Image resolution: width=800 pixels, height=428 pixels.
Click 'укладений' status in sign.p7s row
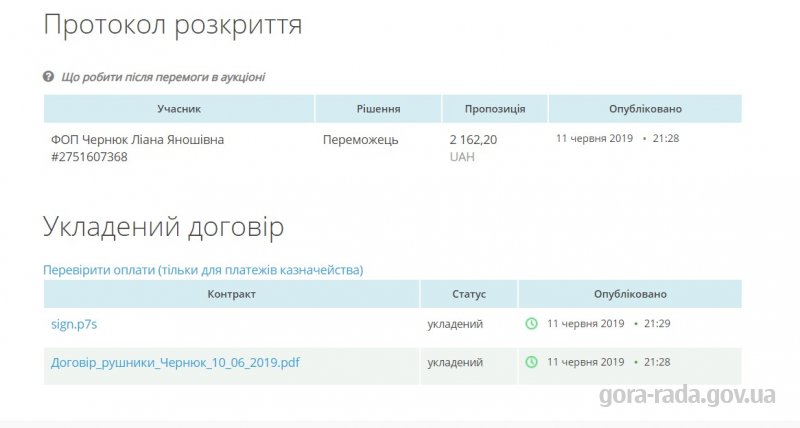click(x=455, y=324)
